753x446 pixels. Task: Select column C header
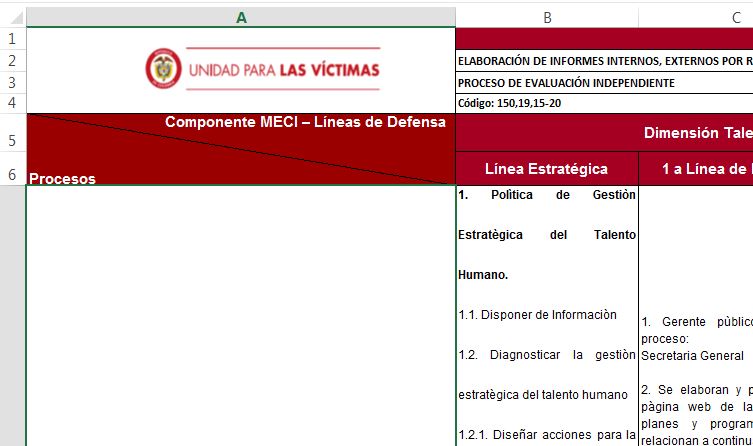click(x=696, y=18)
